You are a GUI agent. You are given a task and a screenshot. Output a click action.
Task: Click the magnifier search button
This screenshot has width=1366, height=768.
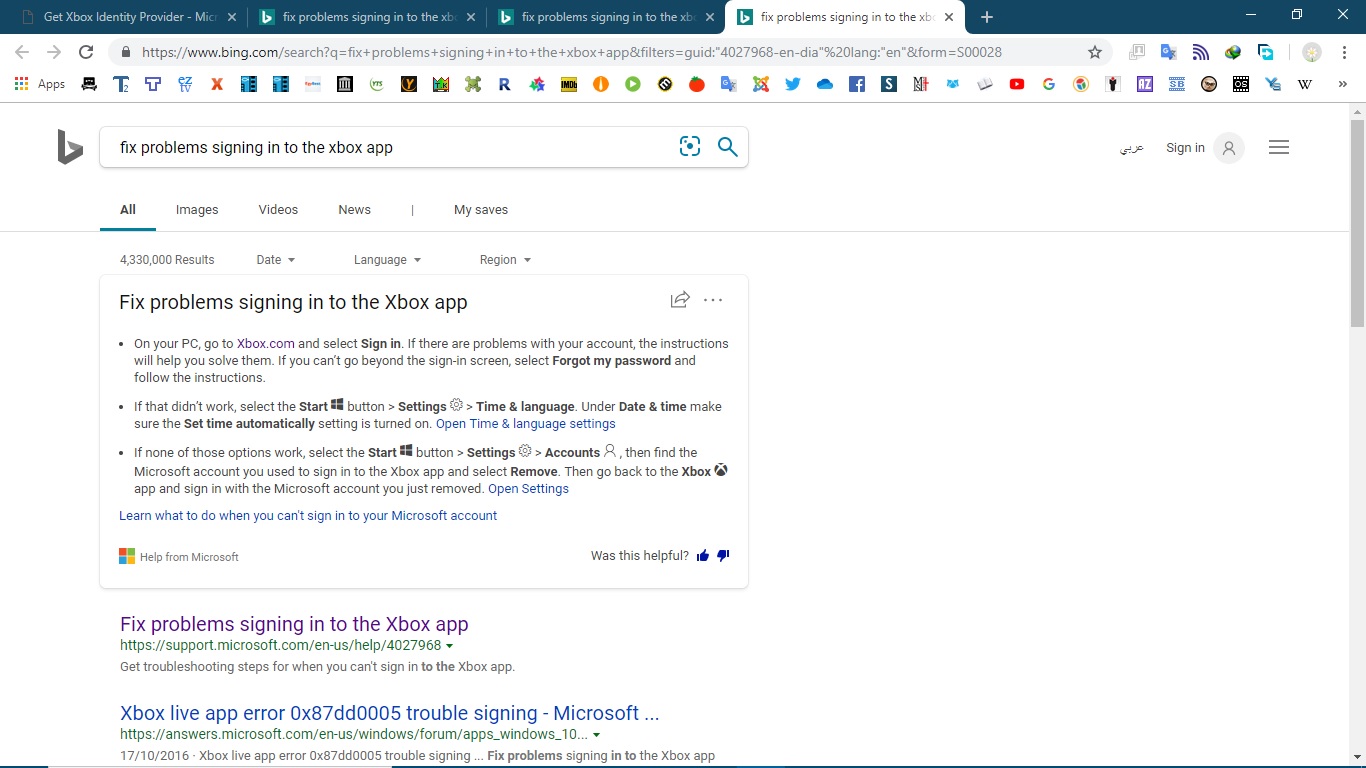[728, 147]
